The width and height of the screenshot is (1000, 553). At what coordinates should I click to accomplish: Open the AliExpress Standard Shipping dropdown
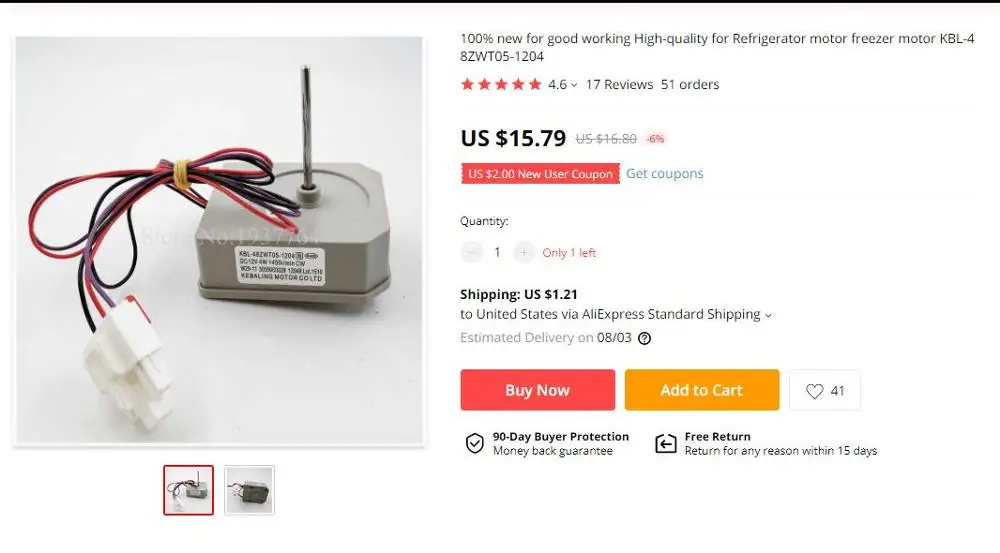pos(768,316)
